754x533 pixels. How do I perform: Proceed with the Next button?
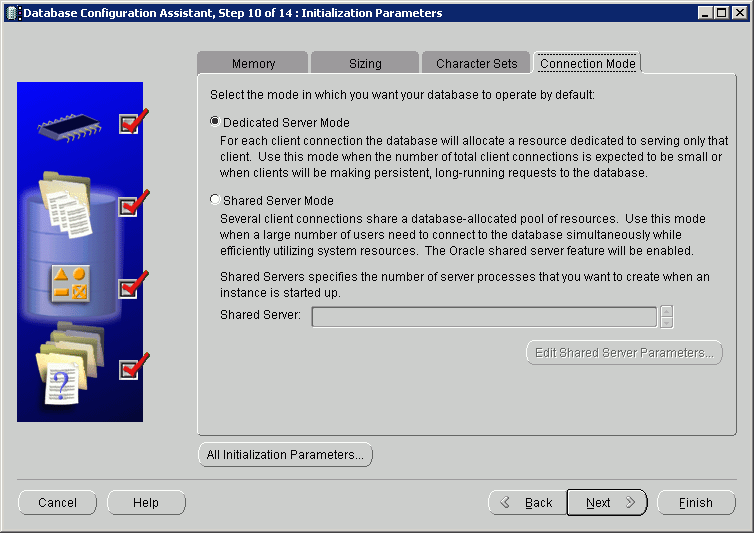pyautogui.click(x=607, y=503)
